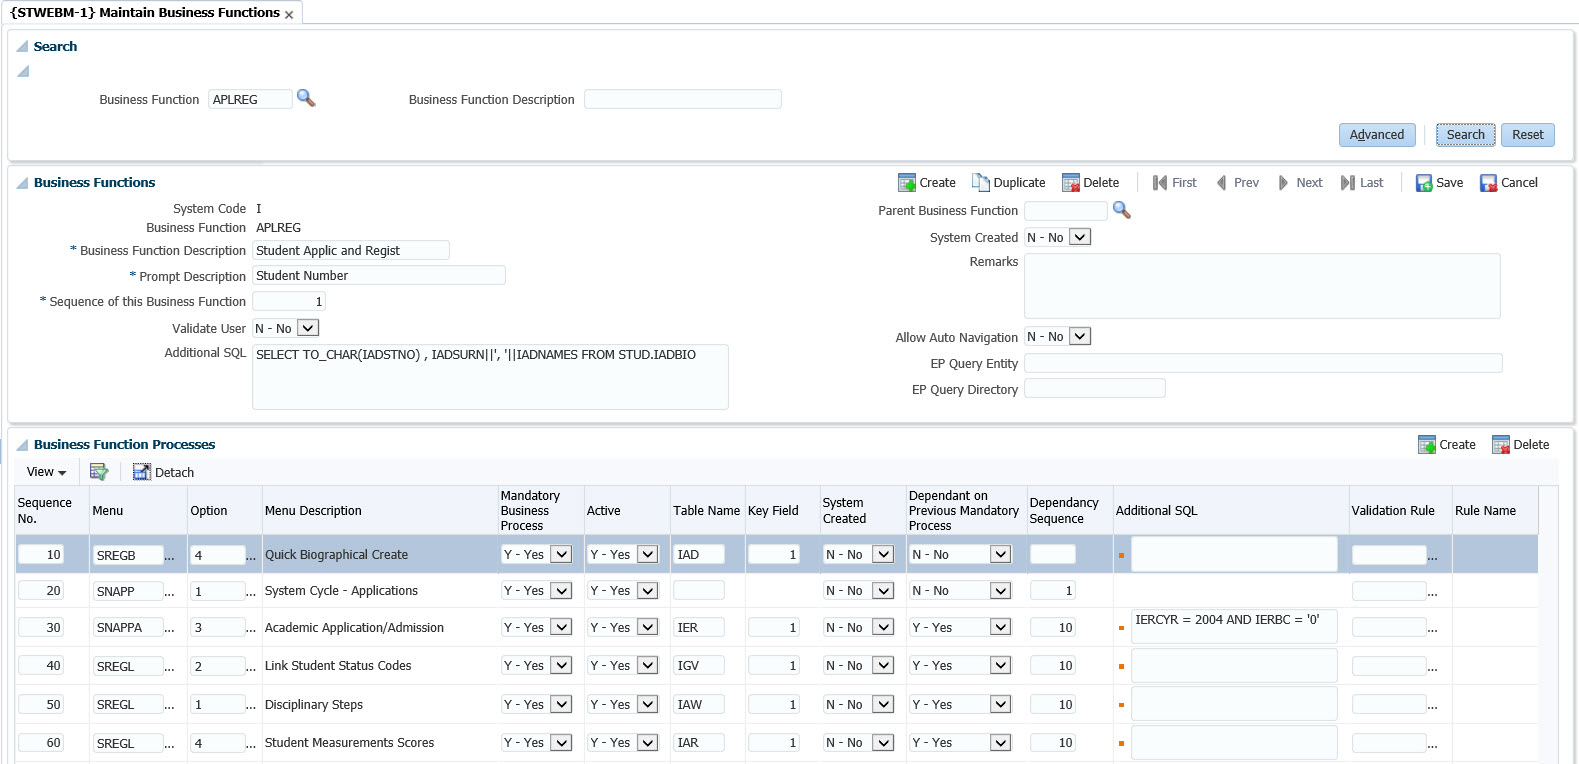
Task: Click the Business Function Description search field
Action: pos(682,99)
